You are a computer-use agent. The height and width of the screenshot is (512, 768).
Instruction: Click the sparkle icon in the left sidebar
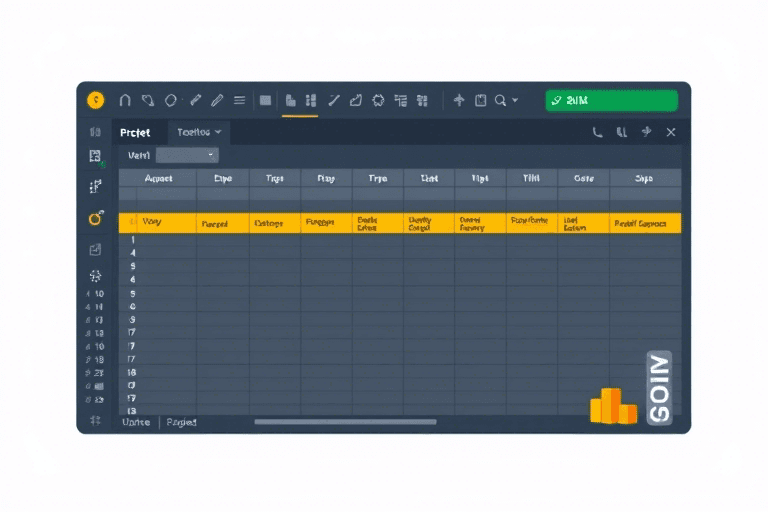tap(95, 275)
